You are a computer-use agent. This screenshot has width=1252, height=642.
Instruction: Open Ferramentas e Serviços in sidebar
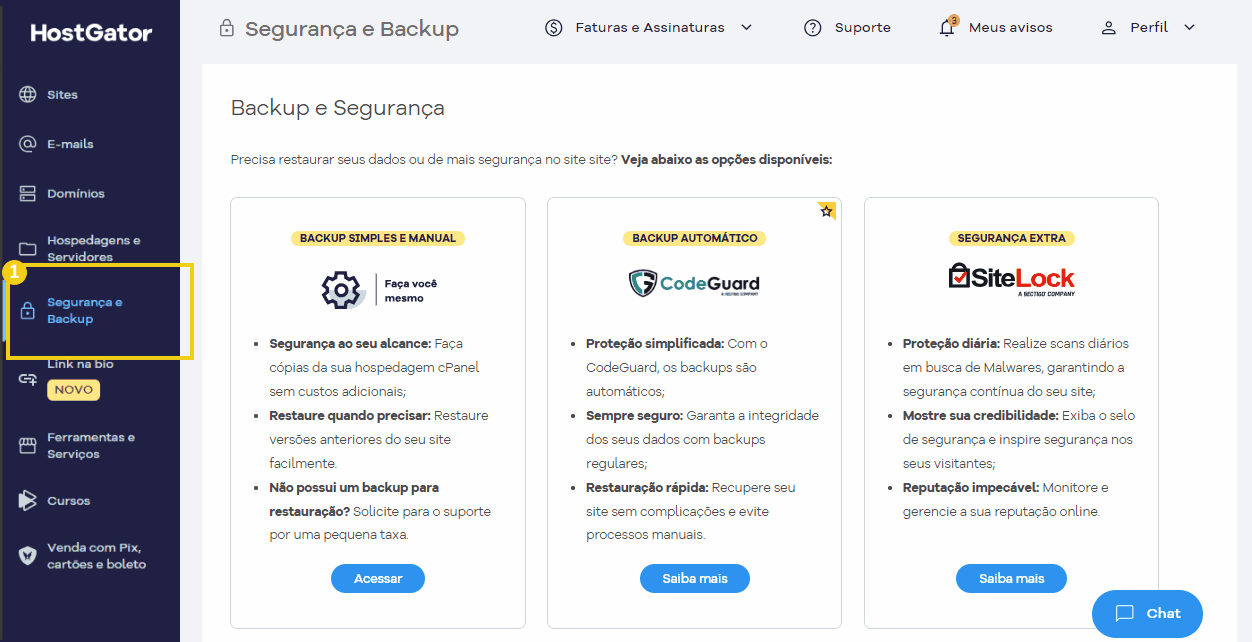(x=90, y=446)
